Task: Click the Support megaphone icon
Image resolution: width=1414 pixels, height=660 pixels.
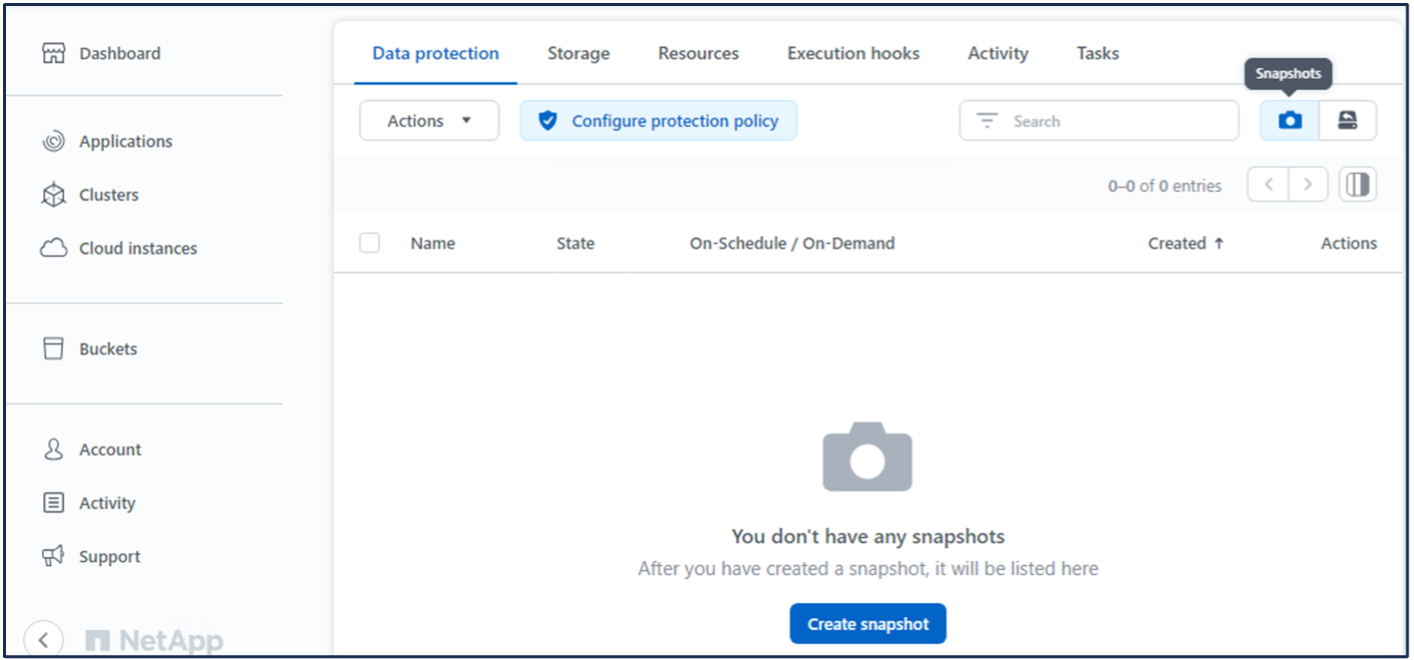Action: pos(53,556)
